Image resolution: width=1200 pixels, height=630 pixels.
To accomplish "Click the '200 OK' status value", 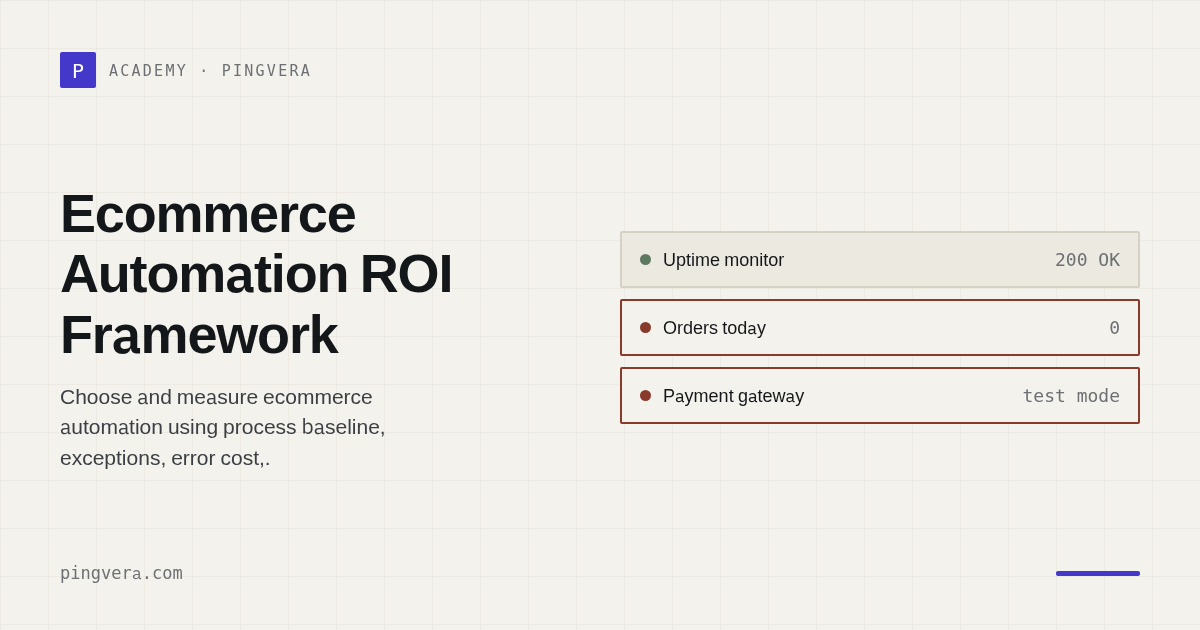I will pos(1087,260).
